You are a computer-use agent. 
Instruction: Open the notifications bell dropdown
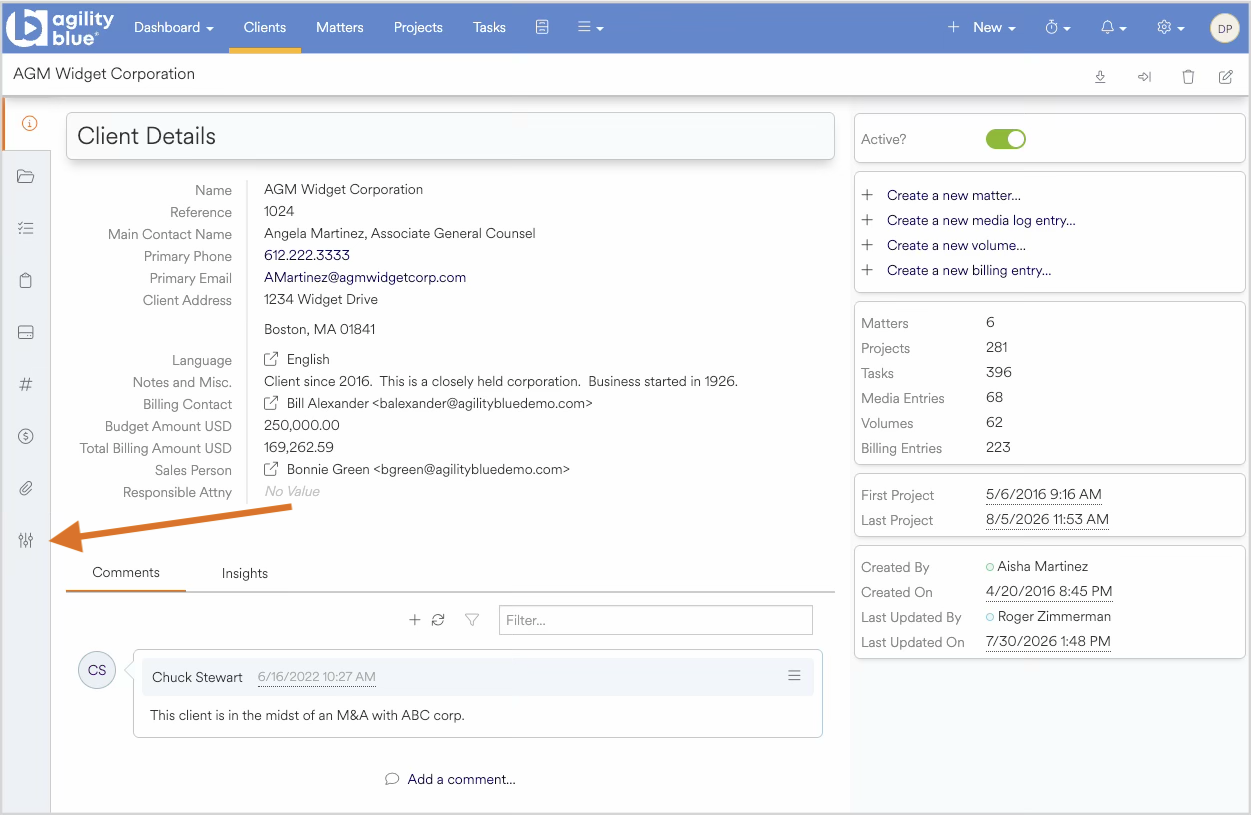tap(1114, 28)
